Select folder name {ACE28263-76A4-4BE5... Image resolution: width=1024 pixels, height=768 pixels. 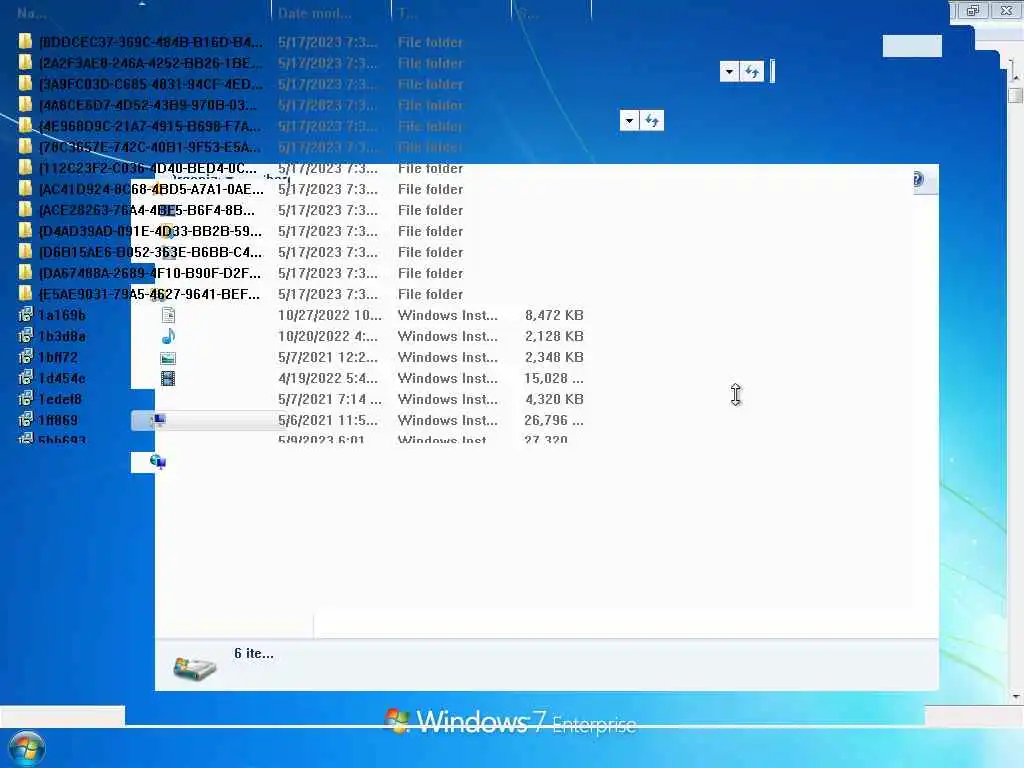147,210
